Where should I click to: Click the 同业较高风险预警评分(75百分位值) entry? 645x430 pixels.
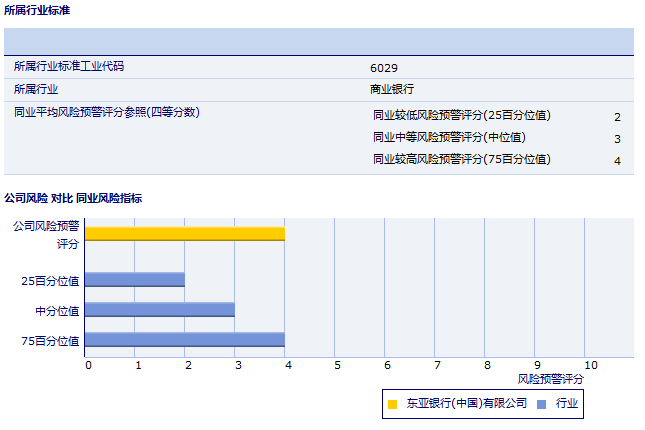(461, 159)
